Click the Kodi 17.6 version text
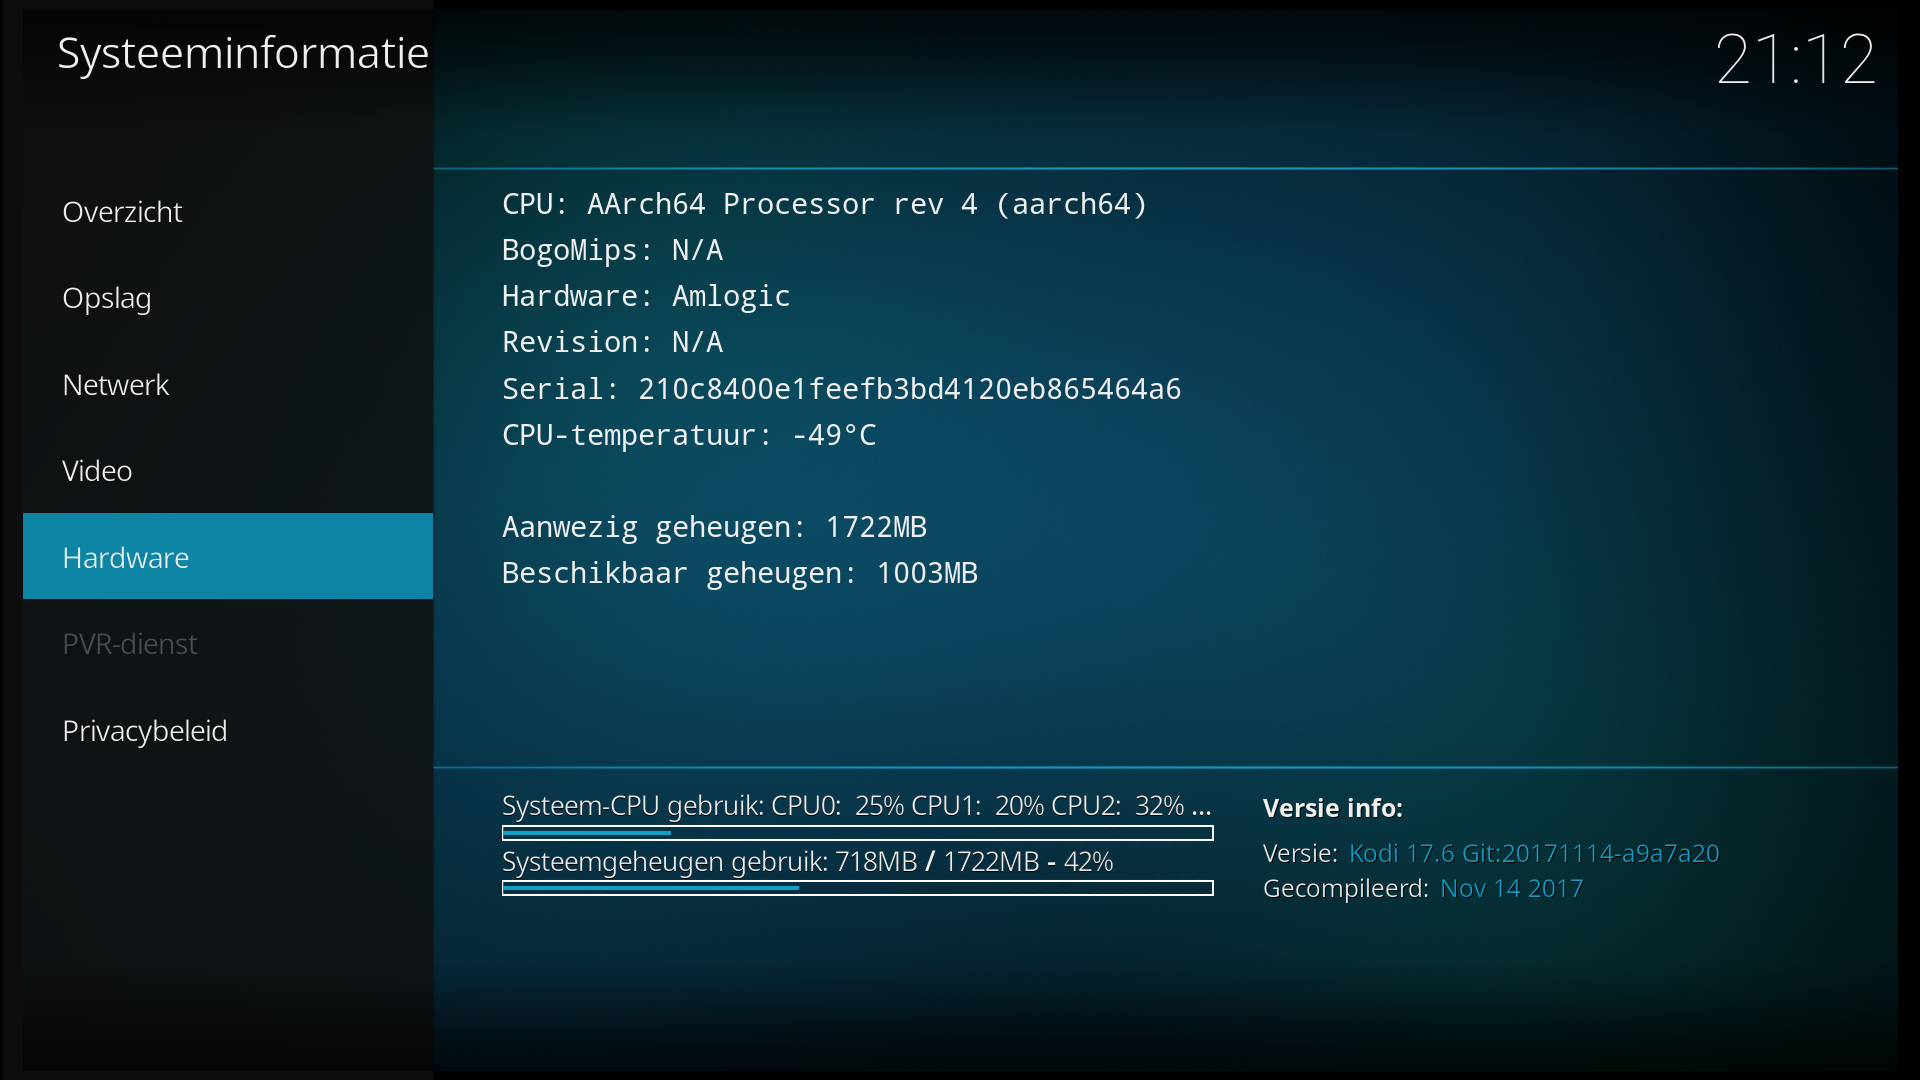Image resolution: width=1920 pixels, height=1080 pixels. pos(1534,853)
